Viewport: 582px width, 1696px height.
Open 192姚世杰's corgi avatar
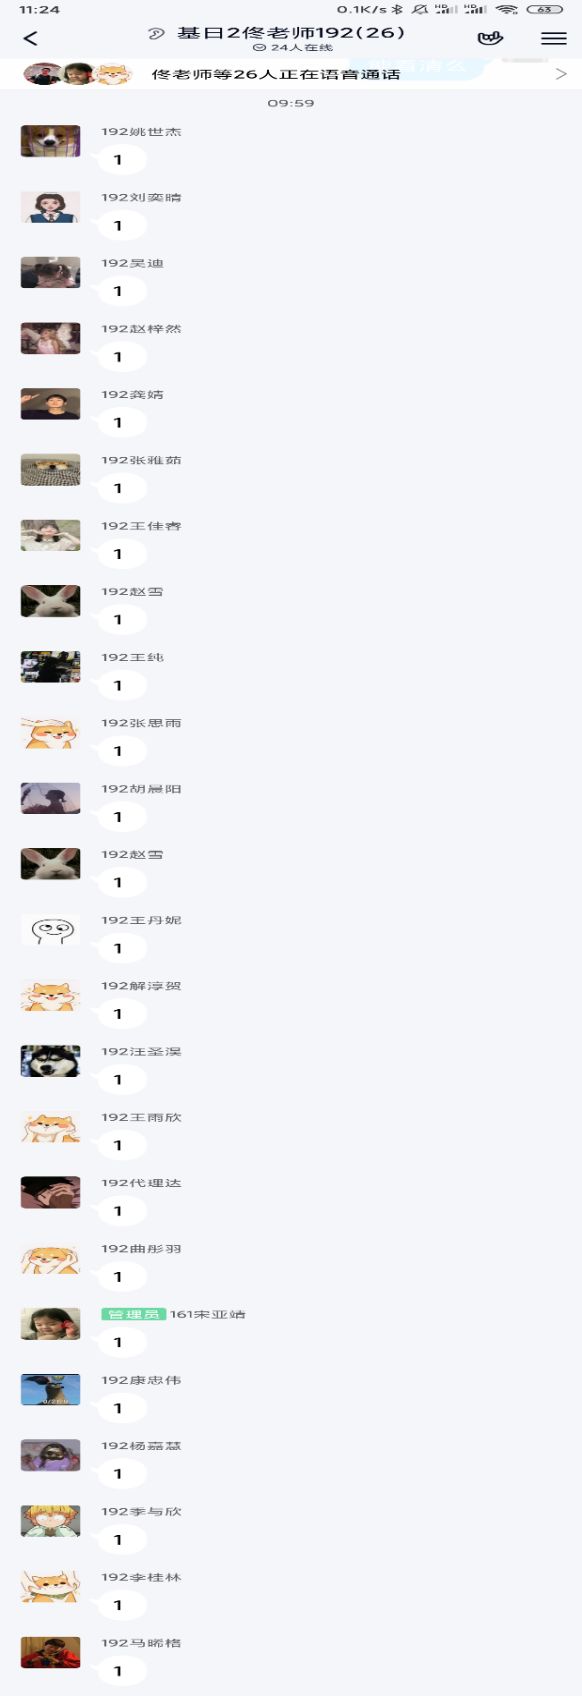pos(50,141)
